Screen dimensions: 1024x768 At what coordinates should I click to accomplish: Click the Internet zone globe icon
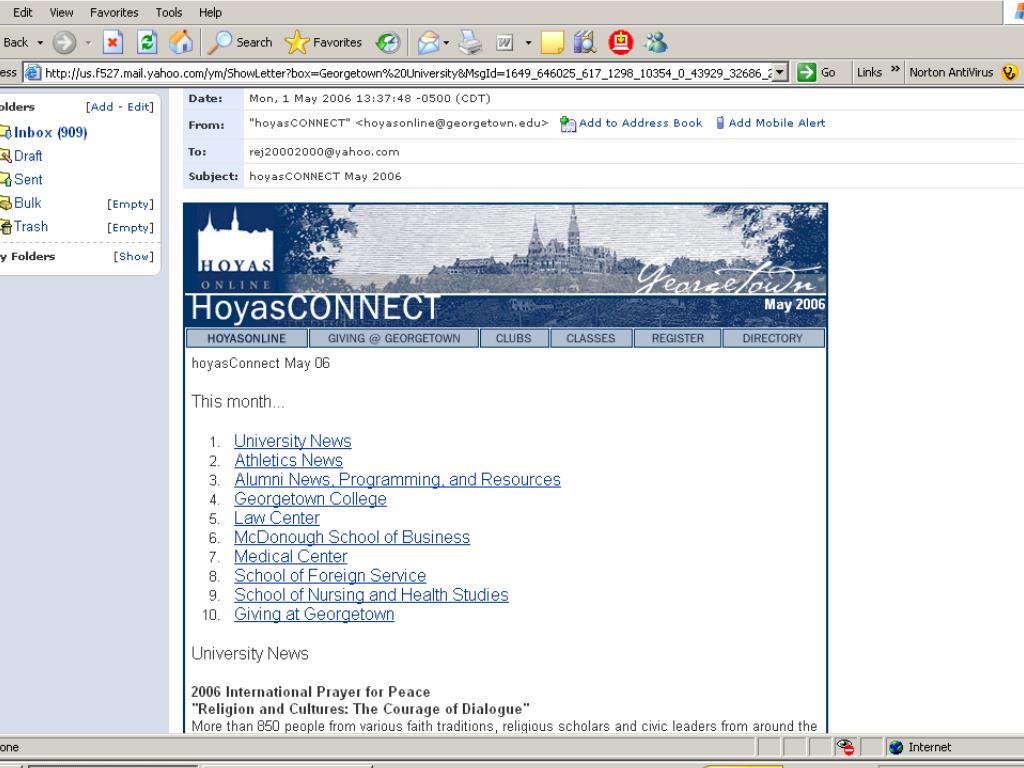[x=896, y=747]
